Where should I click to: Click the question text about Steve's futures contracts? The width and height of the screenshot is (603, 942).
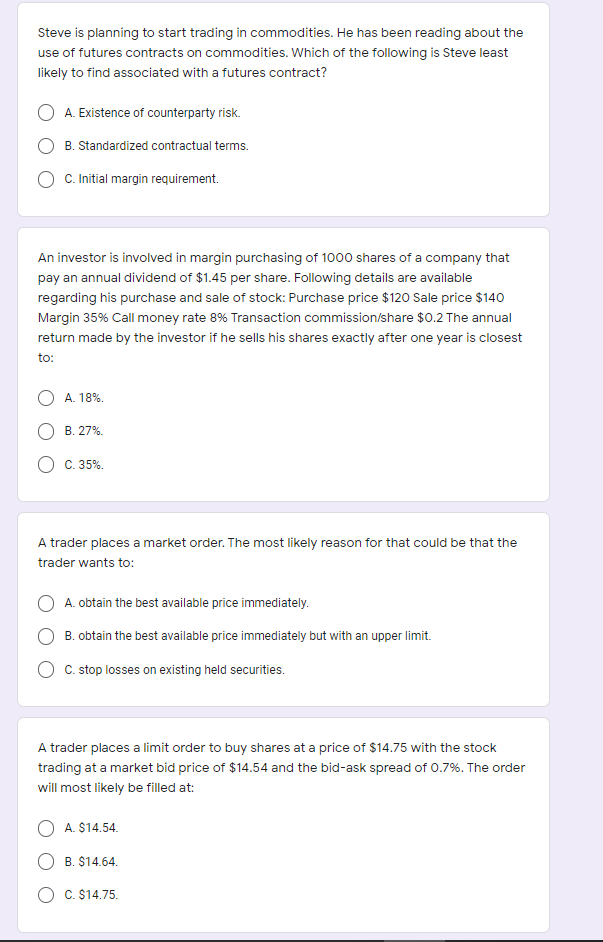pos(280,53)
